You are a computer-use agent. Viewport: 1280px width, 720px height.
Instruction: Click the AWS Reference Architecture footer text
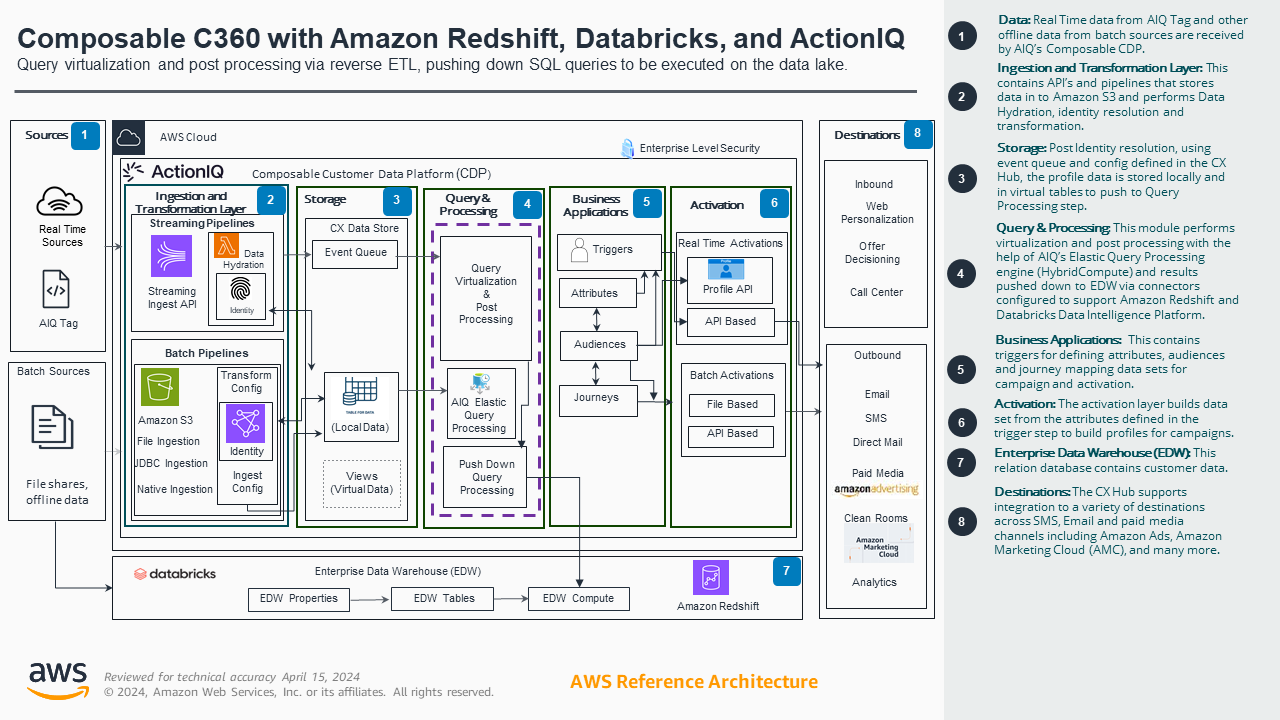tap(694, 682)
